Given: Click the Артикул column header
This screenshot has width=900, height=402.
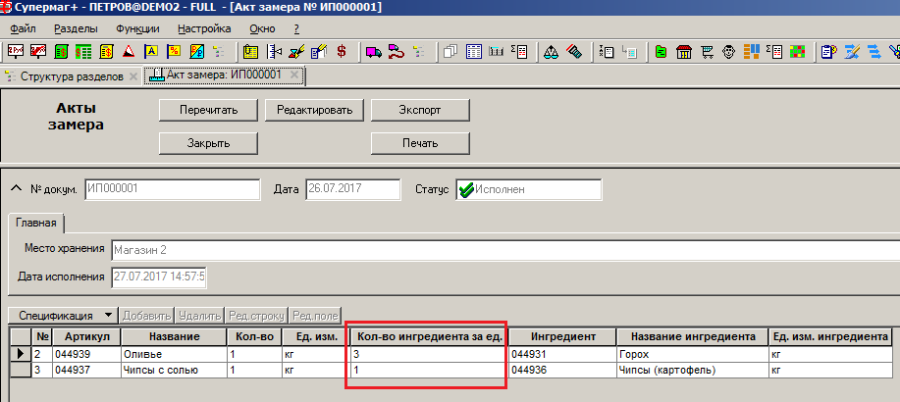Looking at the screenshot, I should [x=87, y=336].
